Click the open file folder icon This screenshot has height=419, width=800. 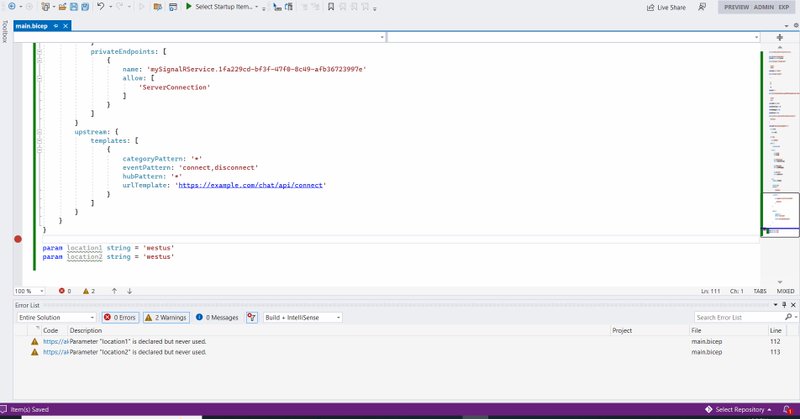coord(62,7)
